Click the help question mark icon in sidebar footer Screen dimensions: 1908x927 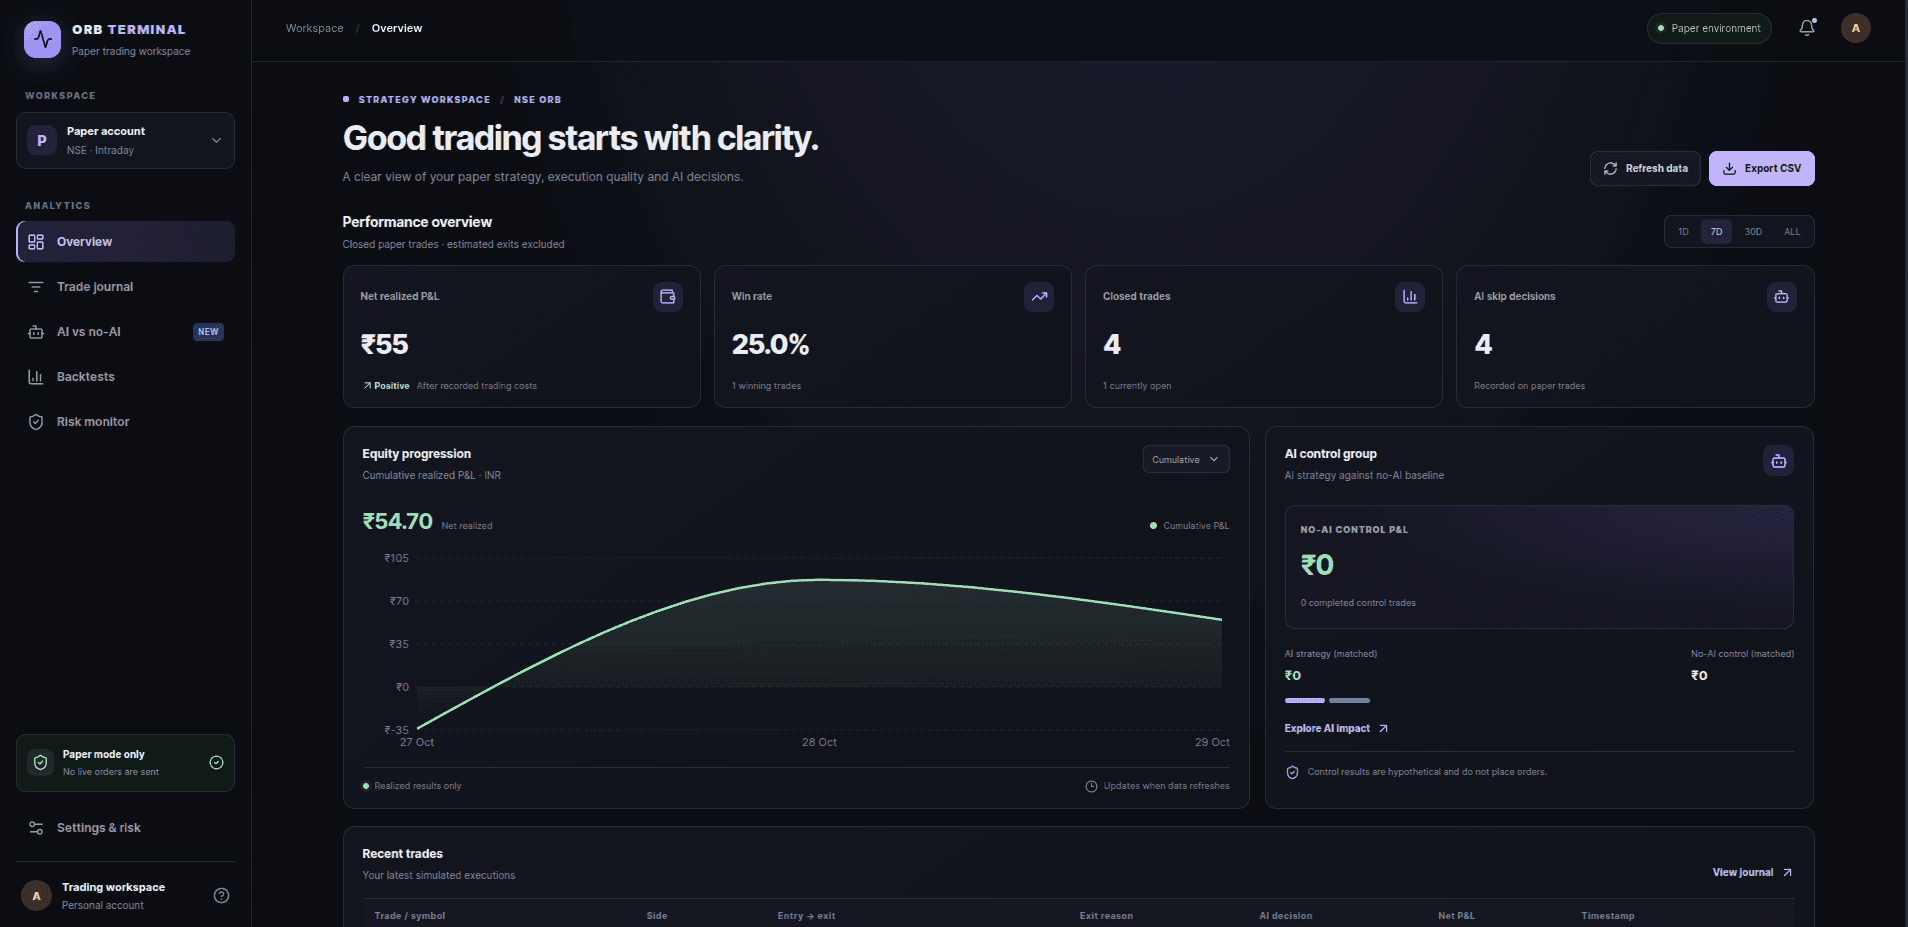222,895
